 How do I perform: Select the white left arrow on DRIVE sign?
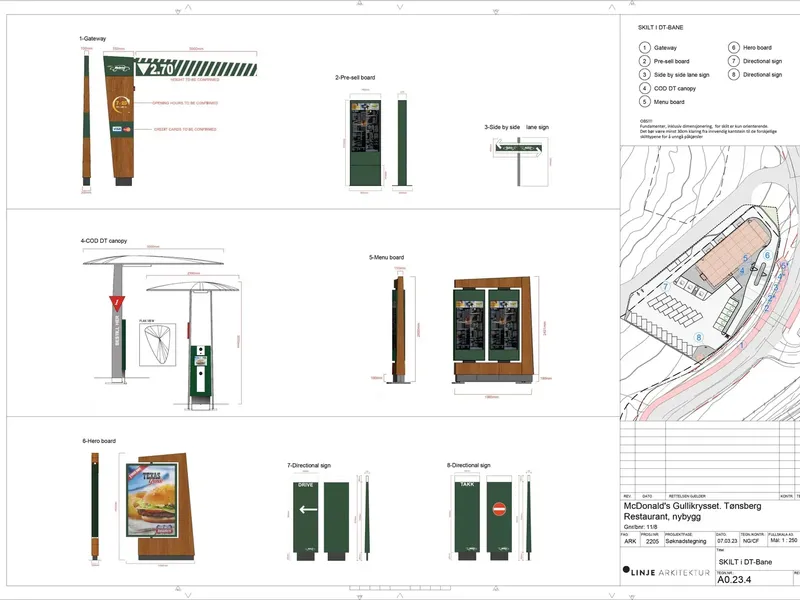pos(308,509)
